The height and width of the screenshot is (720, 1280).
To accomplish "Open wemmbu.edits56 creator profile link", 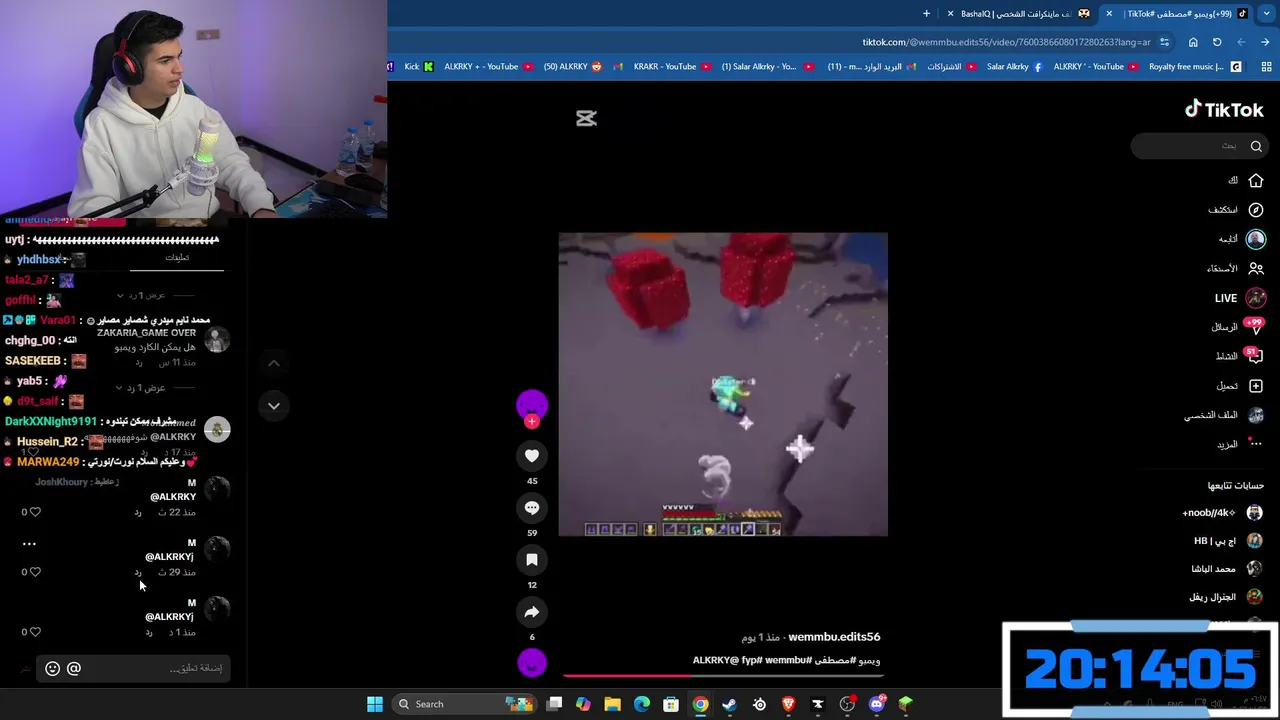I will (x=834, y=637).
